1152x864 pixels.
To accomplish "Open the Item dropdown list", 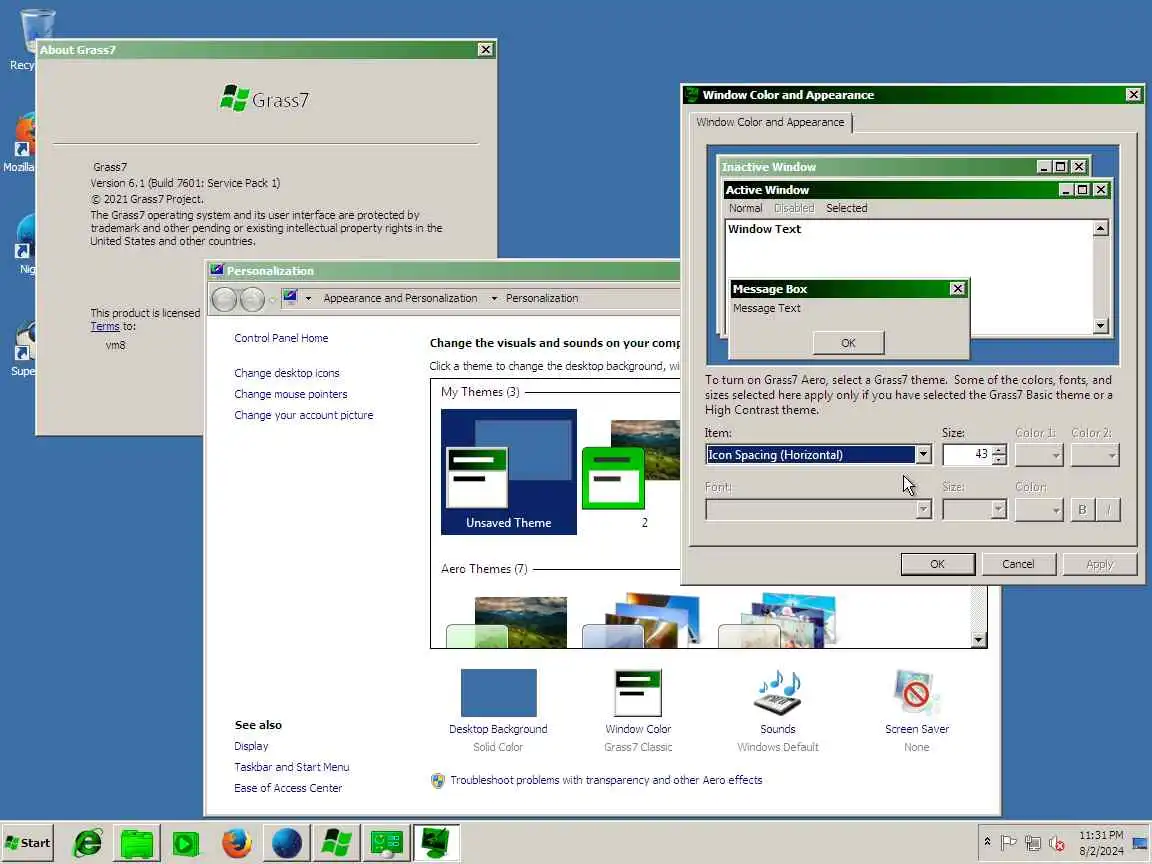I will (x=924, y=454).
